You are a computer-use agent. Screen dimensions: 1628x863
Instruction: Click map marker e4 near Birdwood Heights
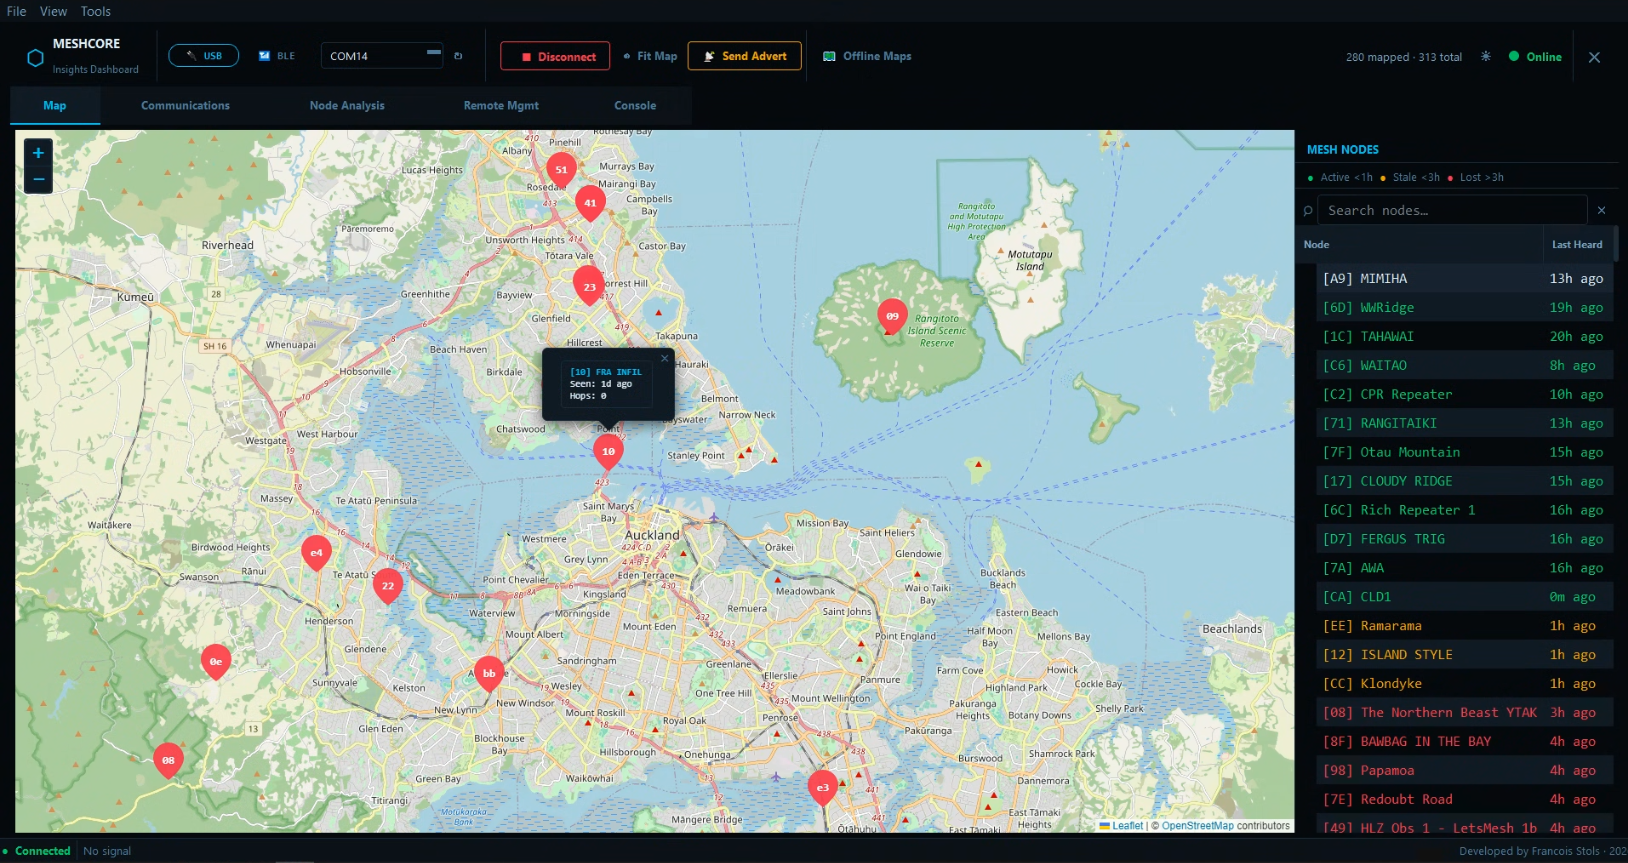316,554
